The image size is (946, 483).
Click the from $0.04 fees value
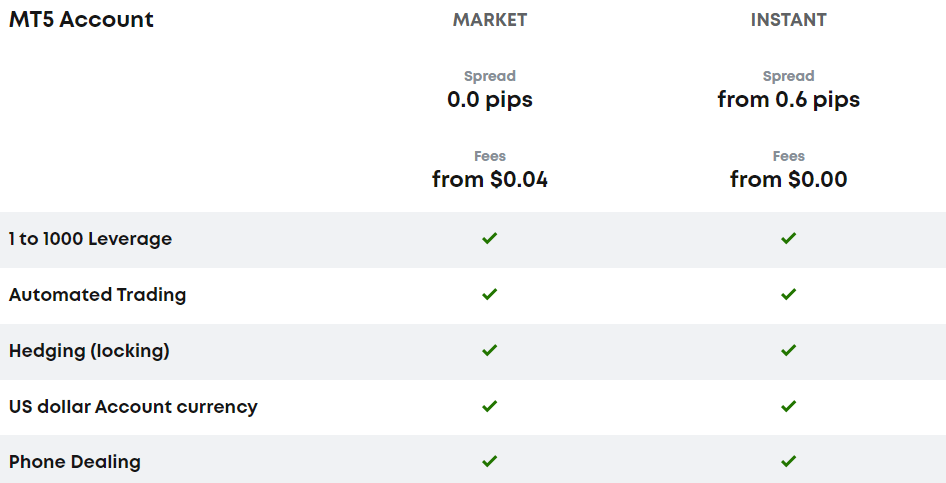coord(490,179)
